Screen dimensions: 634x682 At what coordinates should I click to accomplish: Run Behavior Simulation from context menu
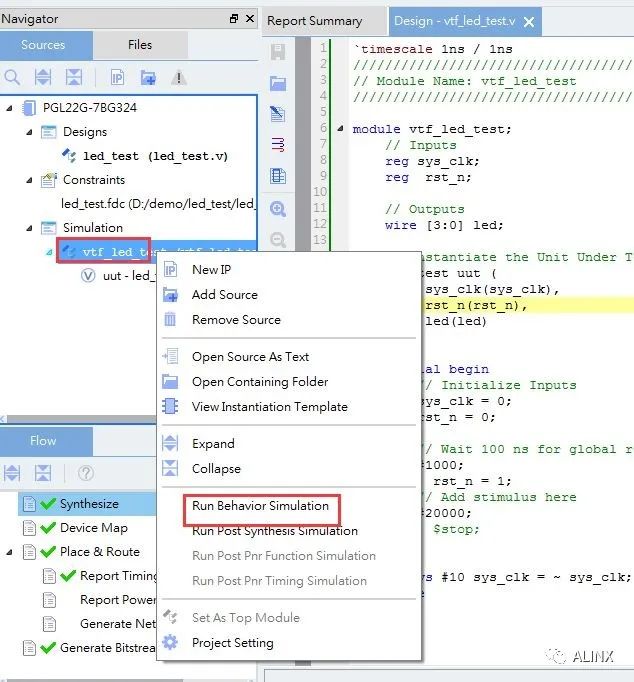(x=289, y=506)
